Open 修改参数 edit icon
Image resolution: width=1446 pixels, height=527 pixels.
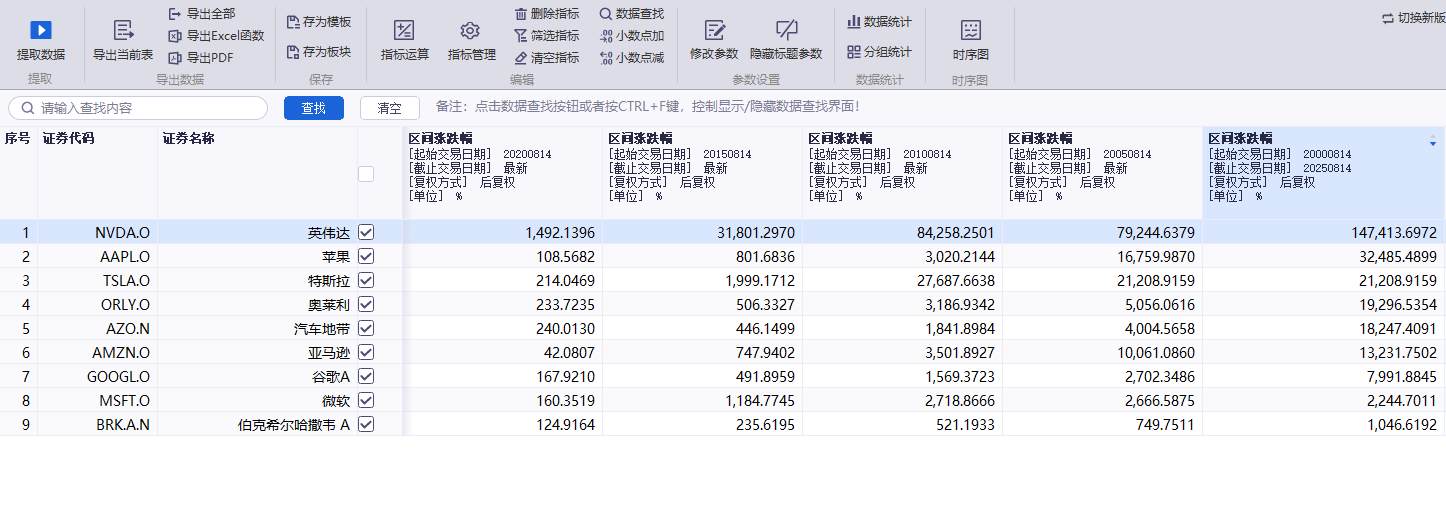coord(714,30)
